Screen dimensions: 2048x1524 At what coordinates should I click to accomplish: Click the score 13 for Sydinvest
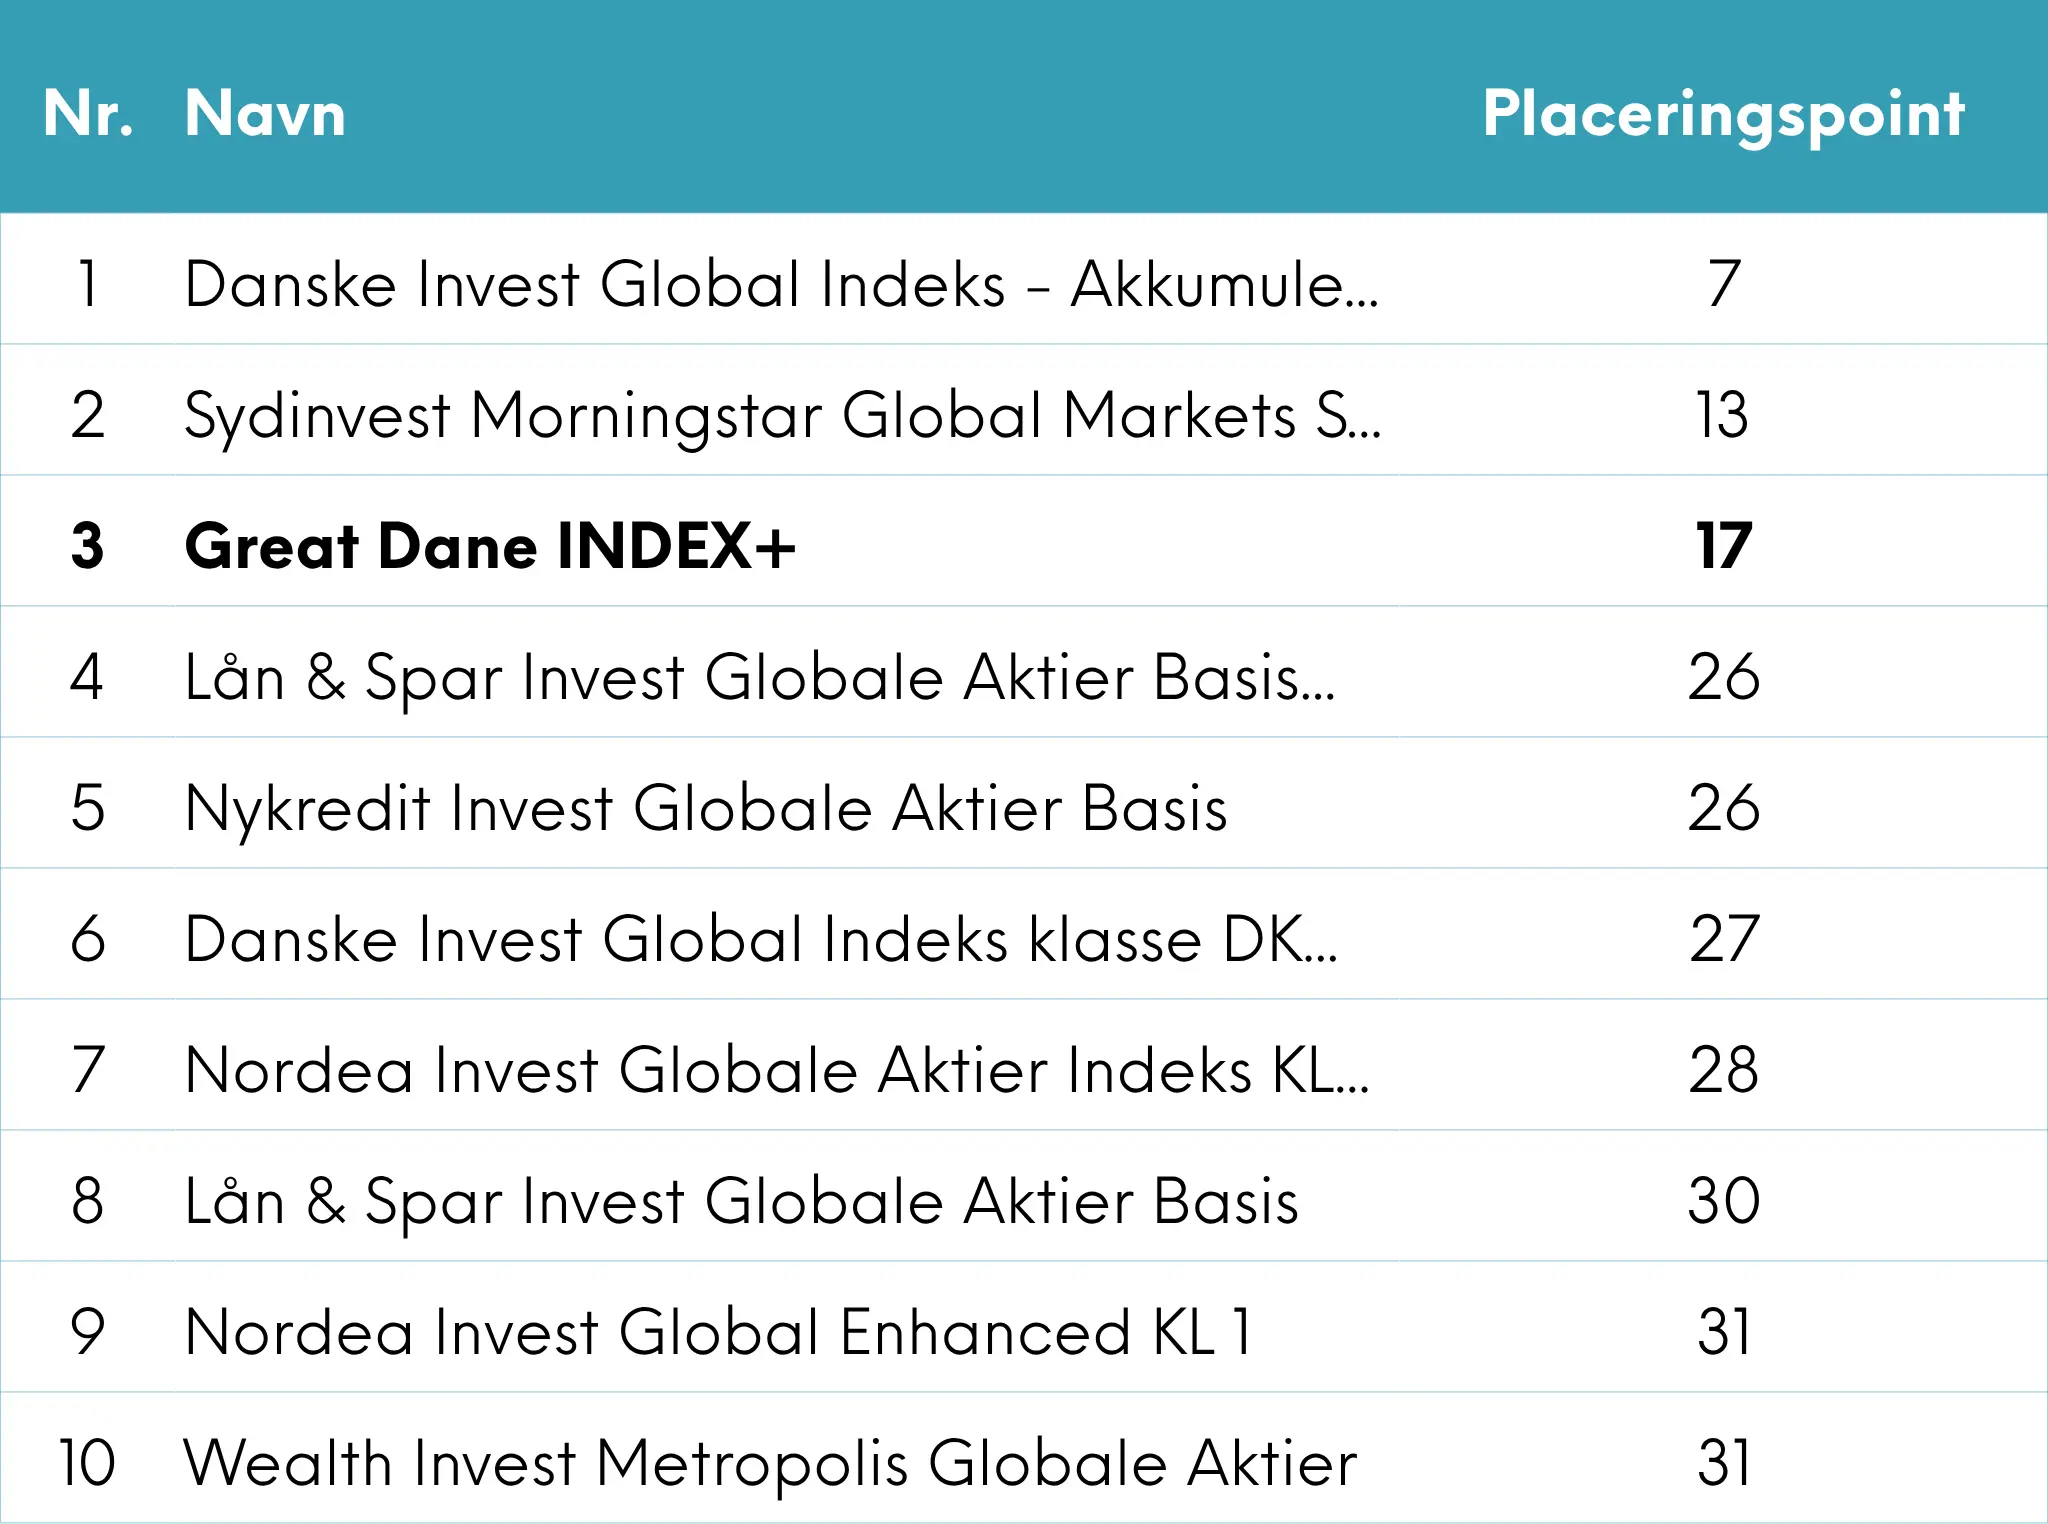click(1723, 415)
